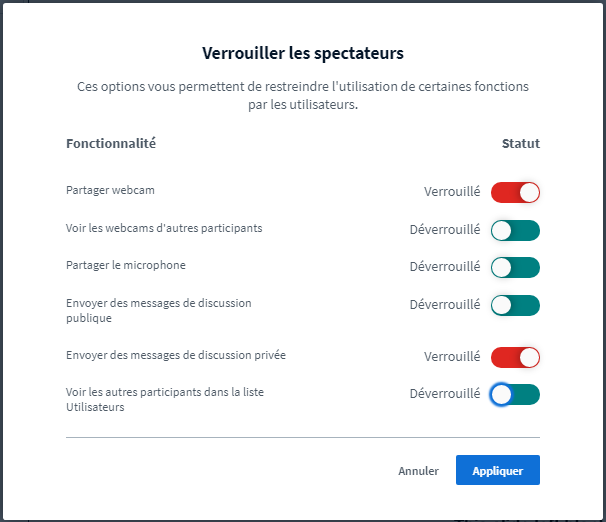Select the 'Partager le microphone' label
The height and width of the screenshot is (522, 606).
point(126,265)
